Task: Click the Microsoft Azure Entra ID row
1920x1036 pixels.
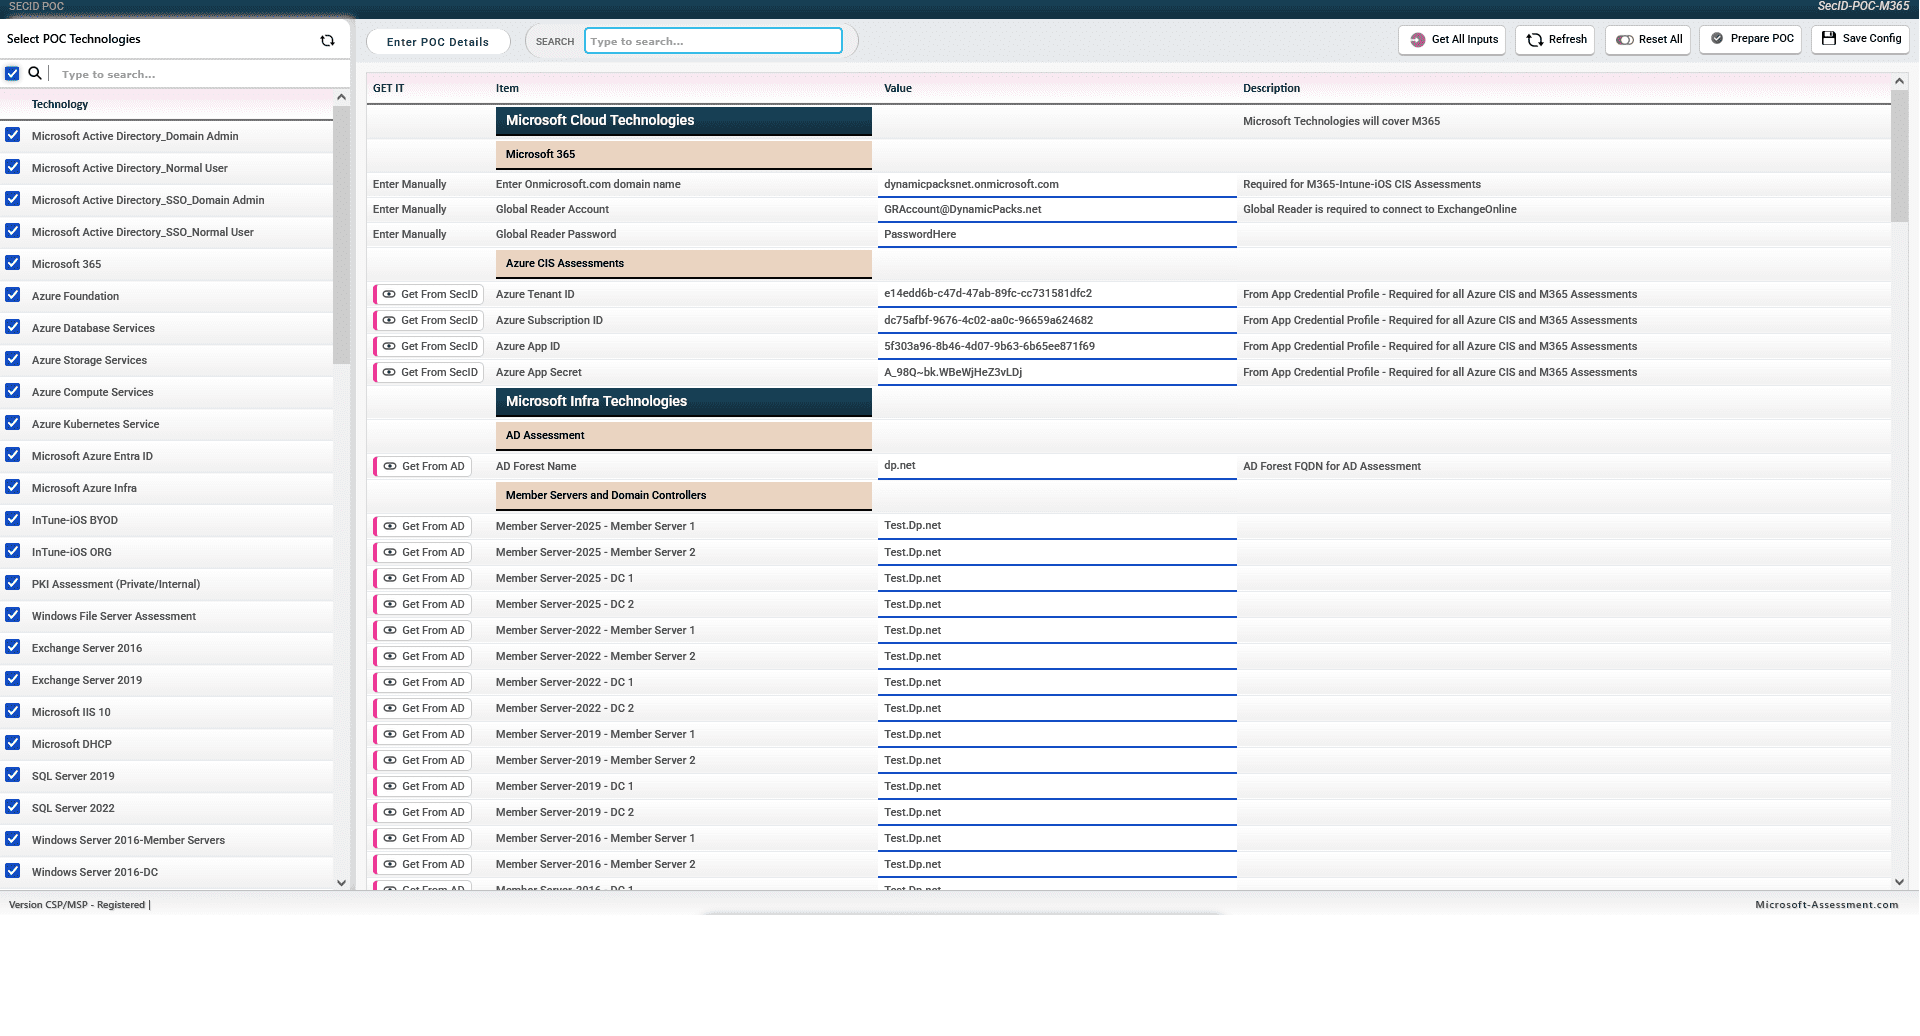Action: coord(167,456)
